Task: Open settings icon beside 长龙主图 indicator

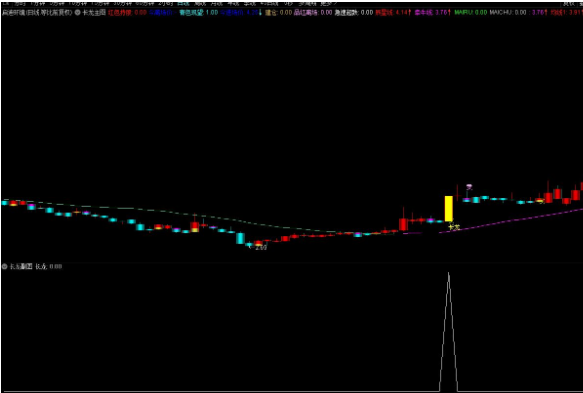Action: [x=78, y=12]
